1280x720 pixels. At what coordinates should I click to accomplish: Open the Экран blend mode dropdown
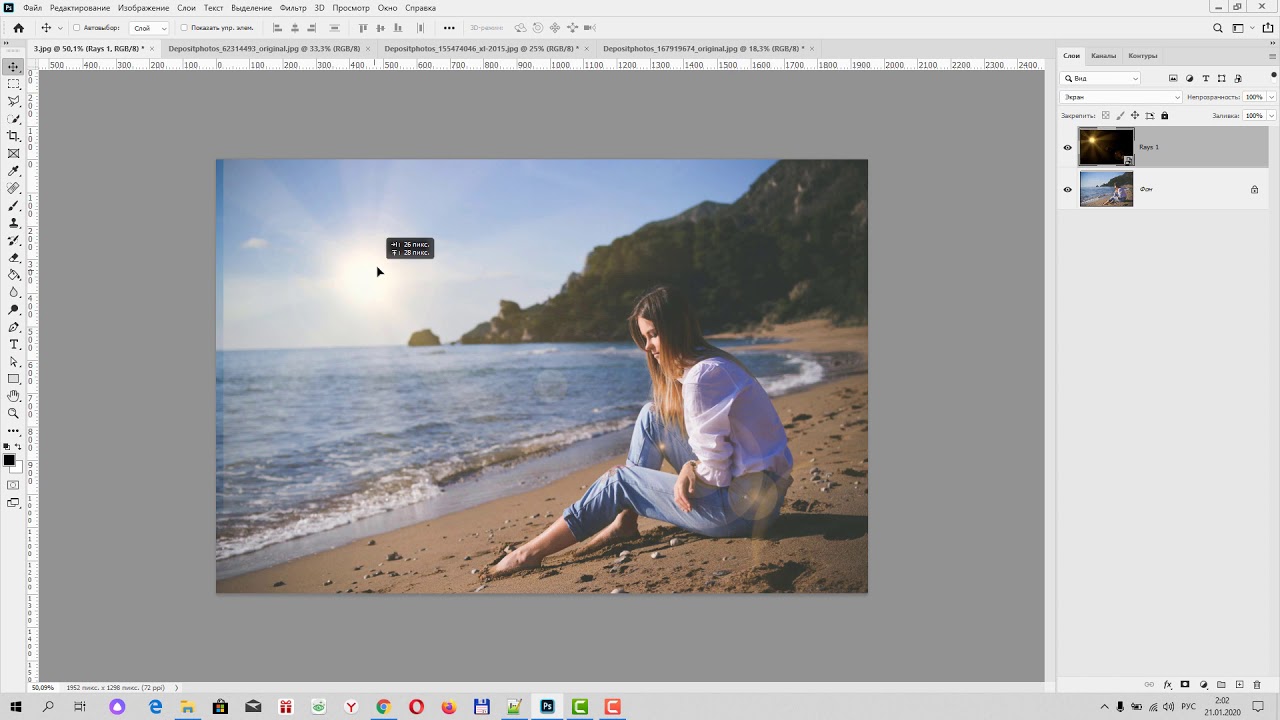tap(1121, 97)
